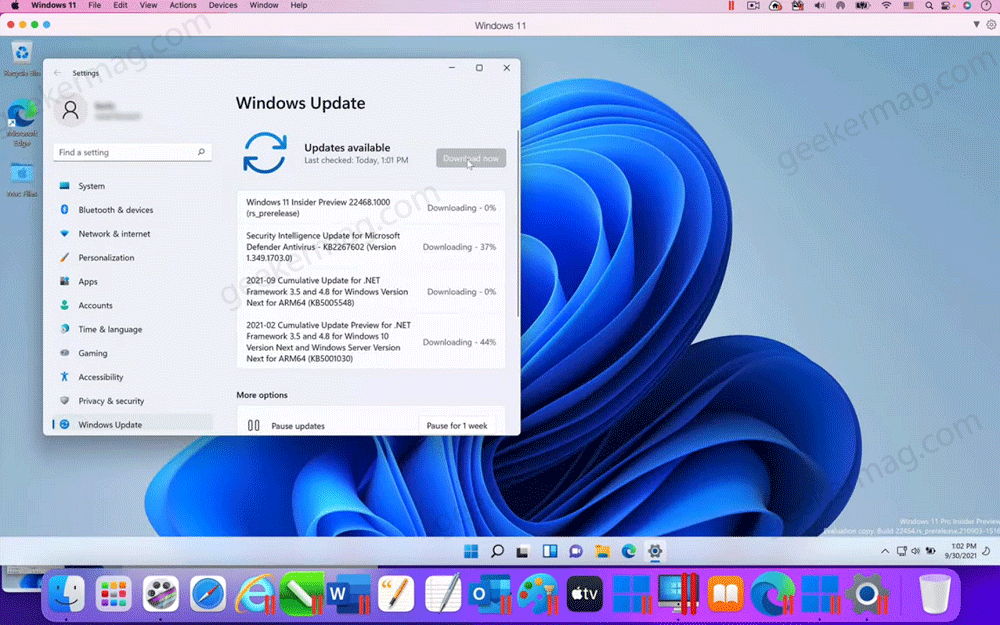Screen dimensions: 1000x625
Task: Open the Pause for 1 week selector
Action: [x=457, y=425]
